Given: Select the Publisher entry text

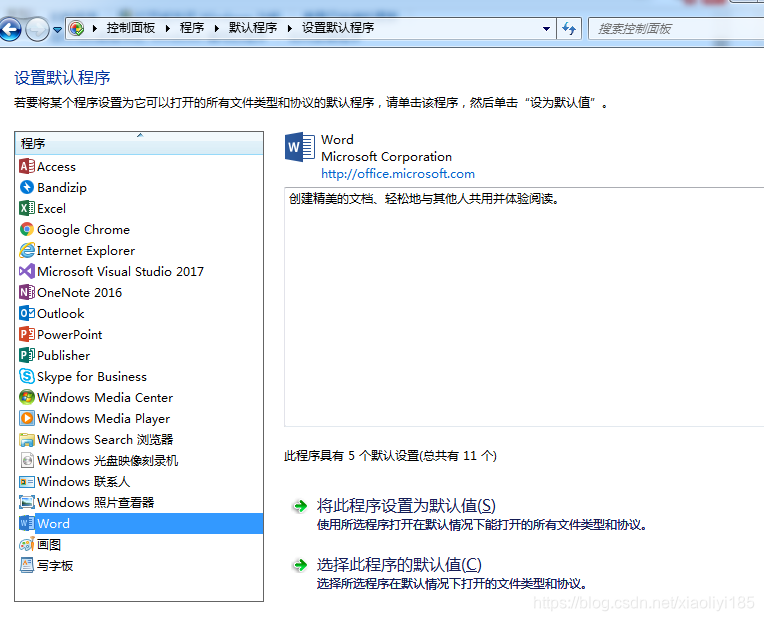Looking at the screenshot, I should click(63, 355).
